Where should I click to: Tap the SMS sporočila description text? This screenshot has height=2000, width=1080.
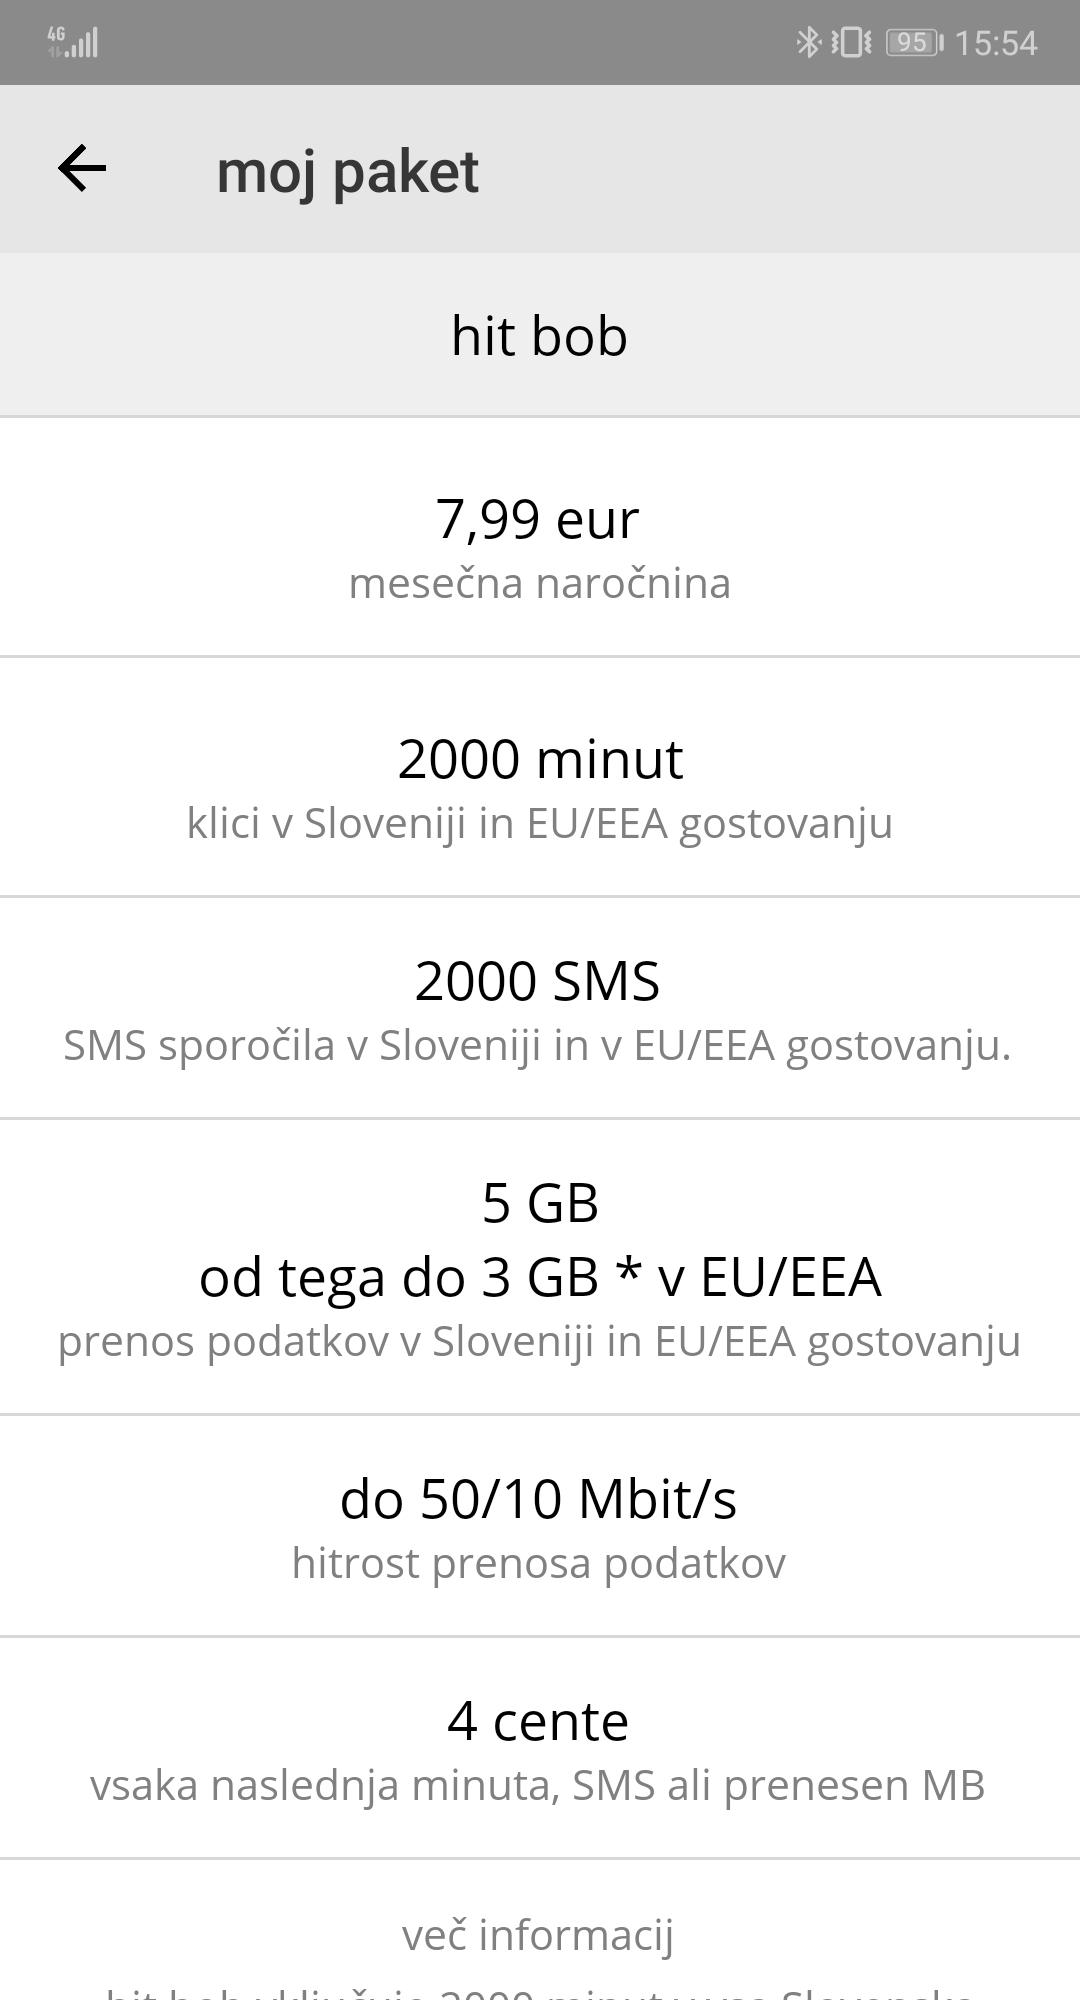click(x=538, y=1045)
